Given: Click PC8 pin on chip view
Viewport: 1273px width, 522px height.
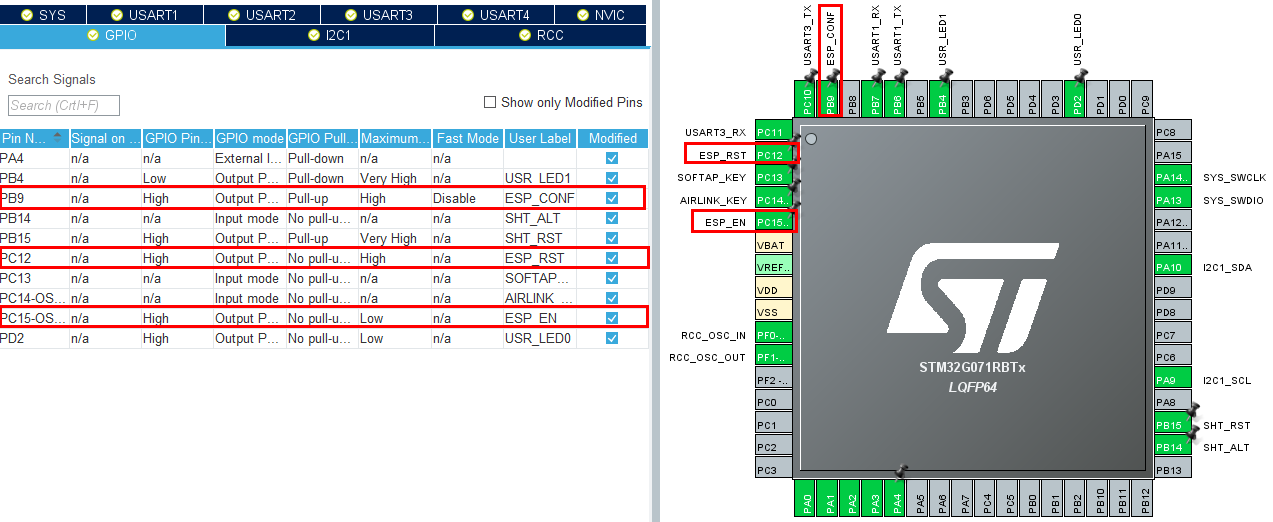Looking at the screenshot, I should pos(1172,132).
